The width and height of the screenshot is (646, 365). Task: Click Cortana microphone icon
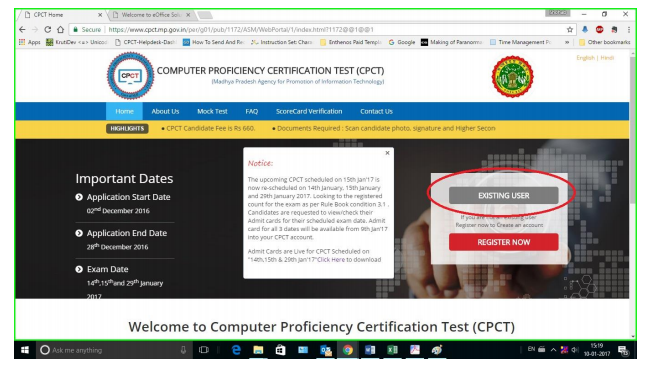(x=183, y=350)
